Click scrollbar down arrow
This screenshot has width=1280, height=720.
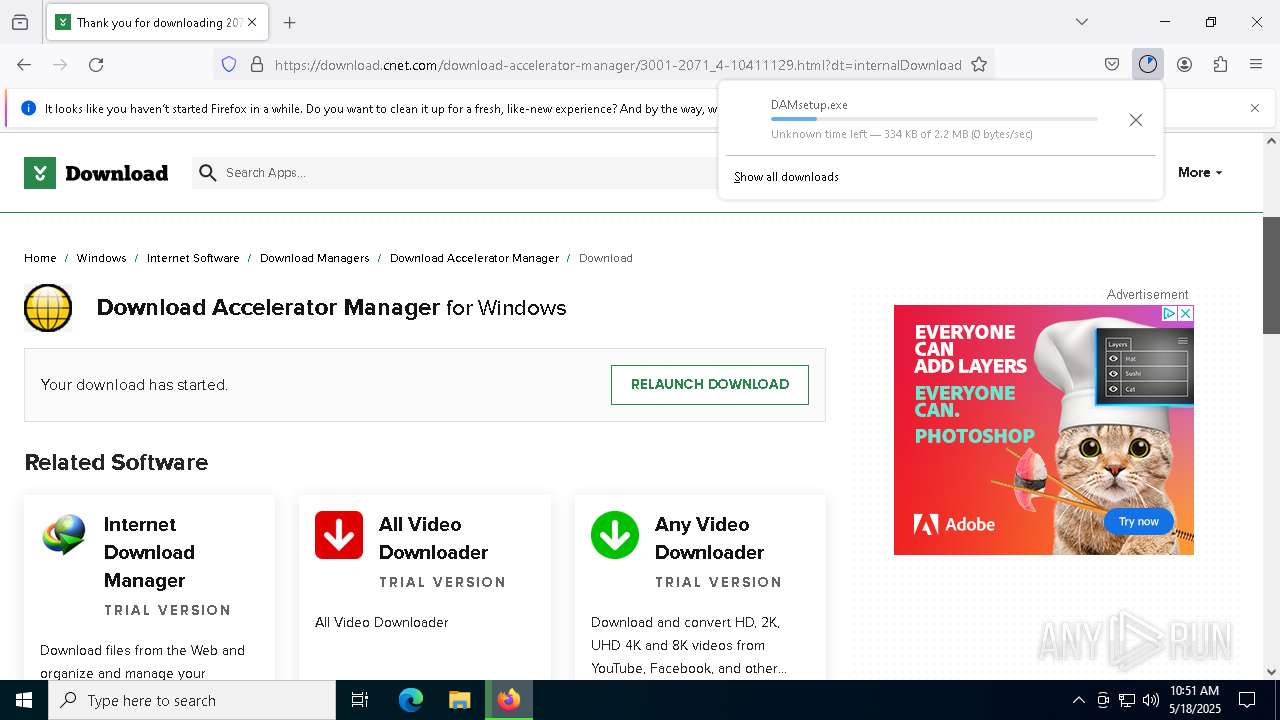coord(1271,672)
